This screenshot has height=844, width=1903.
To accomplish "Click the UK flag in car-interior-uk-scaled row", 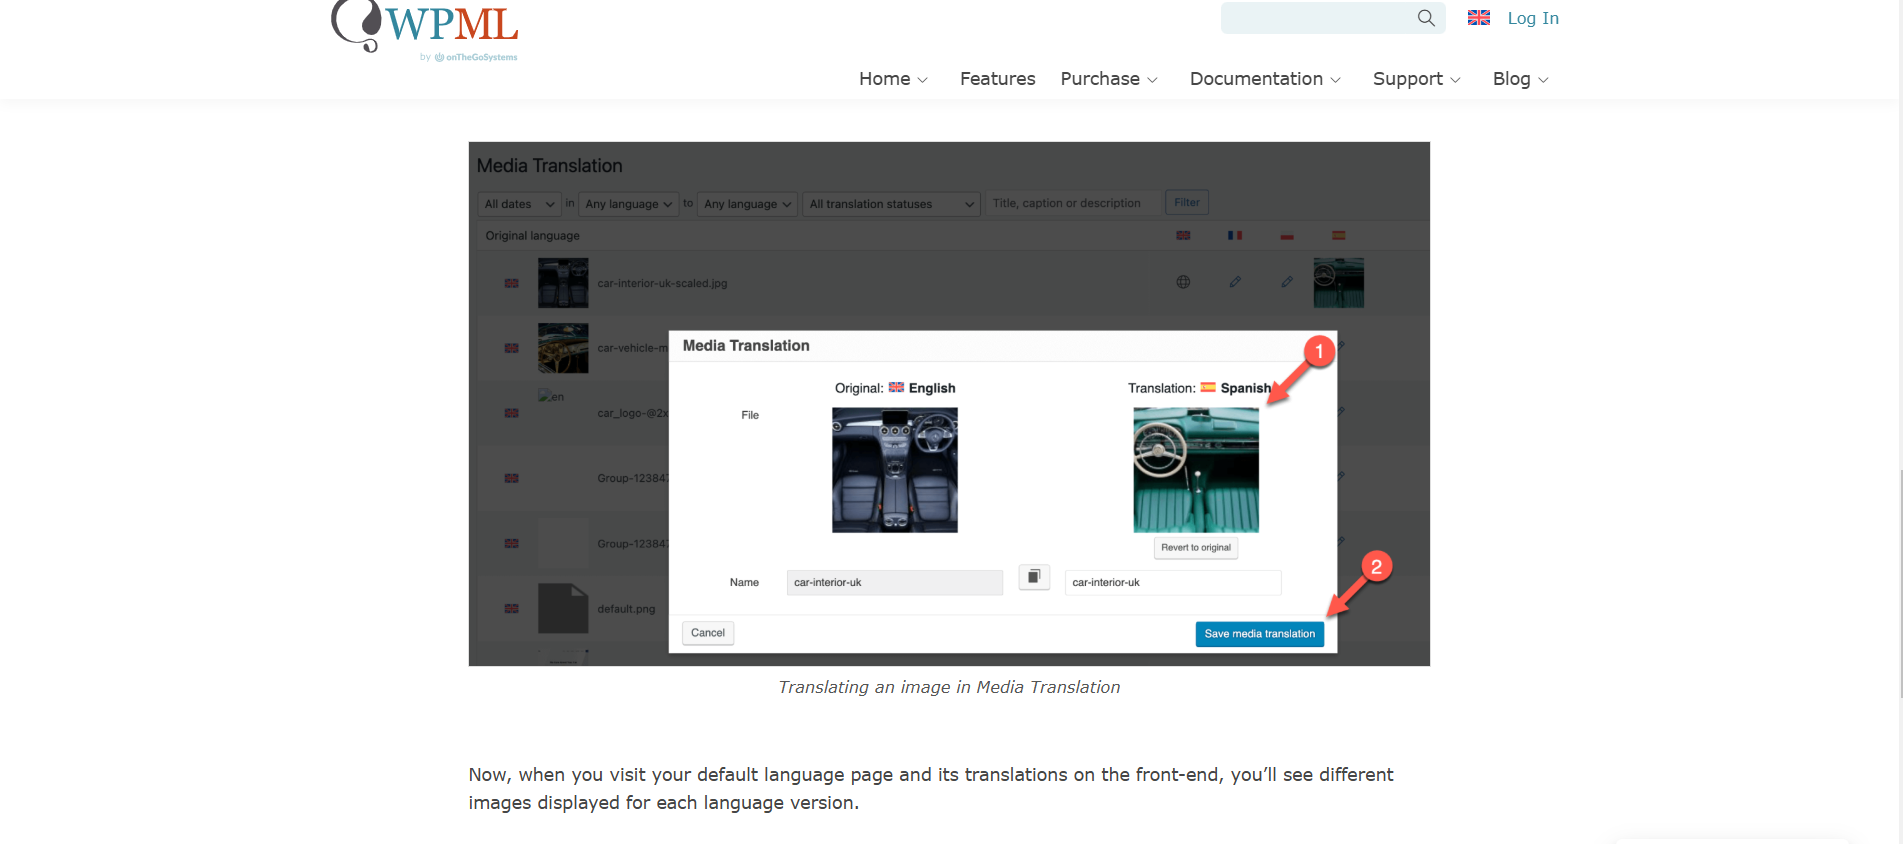I will click(x=511, y=283).
